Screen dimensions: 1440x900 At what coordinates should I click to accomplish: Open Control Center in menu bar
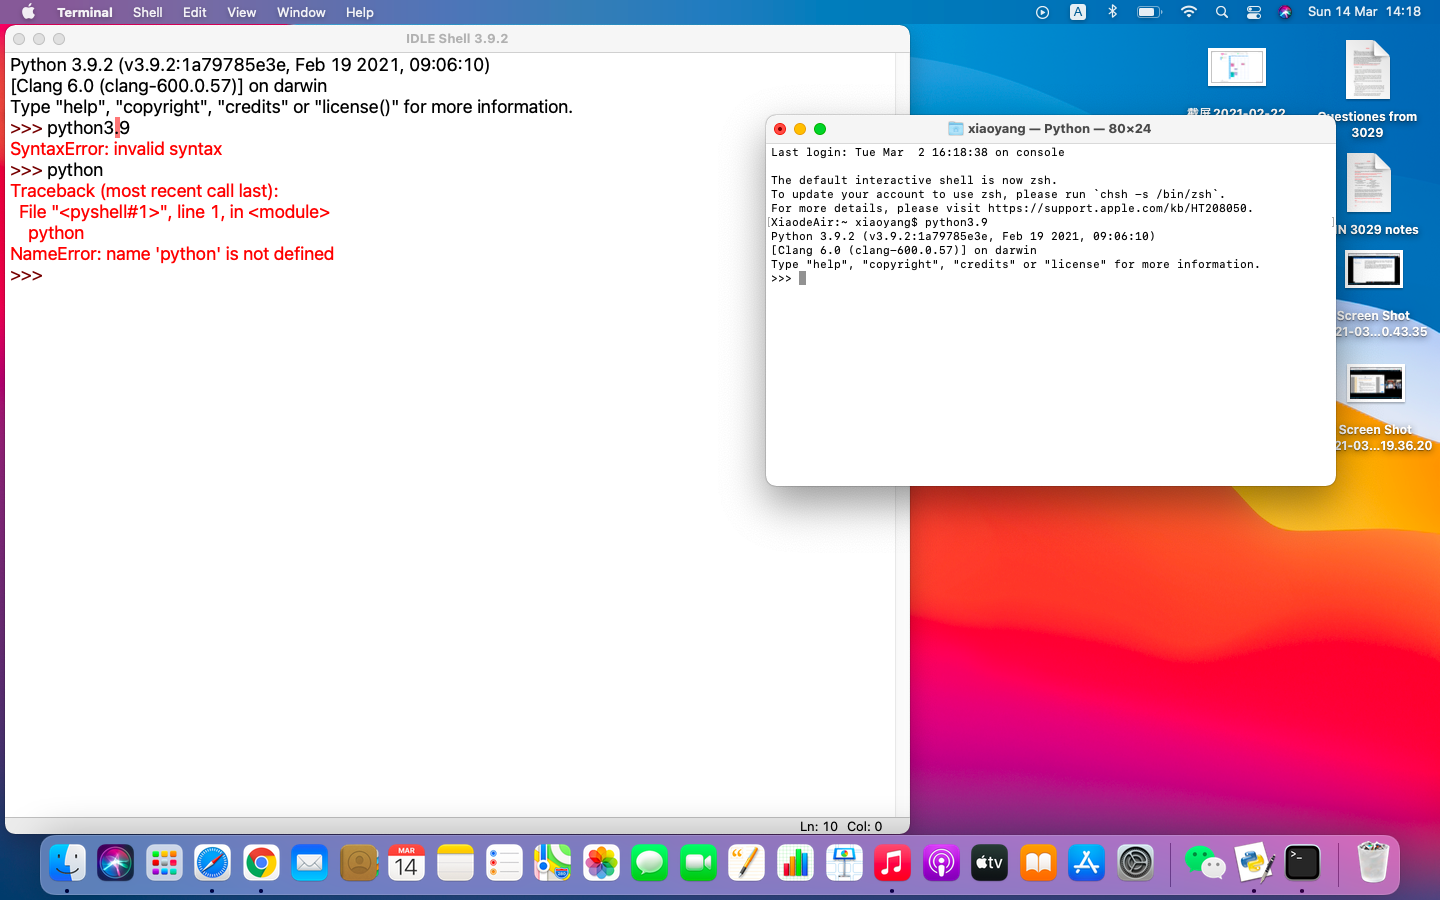1254,12
